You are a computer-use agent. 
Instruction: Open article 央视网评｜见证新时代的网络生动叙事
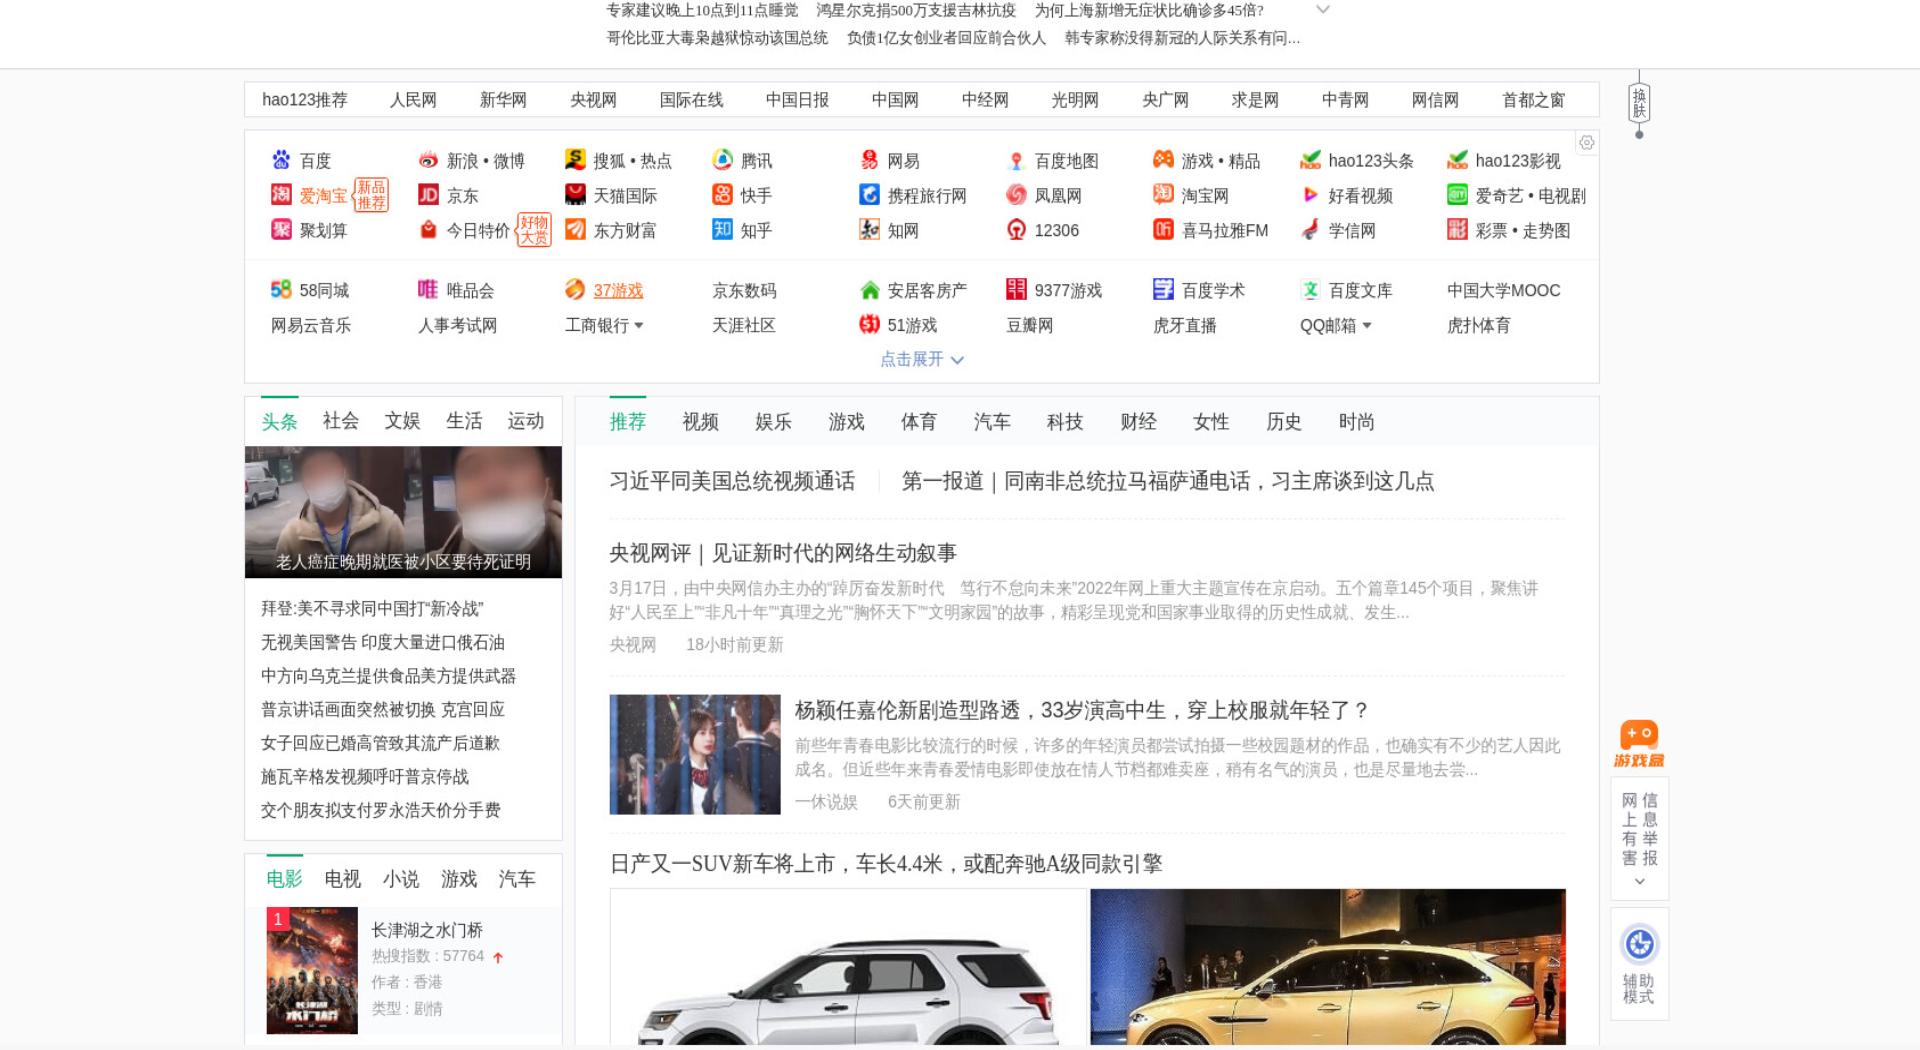[783, 553]
